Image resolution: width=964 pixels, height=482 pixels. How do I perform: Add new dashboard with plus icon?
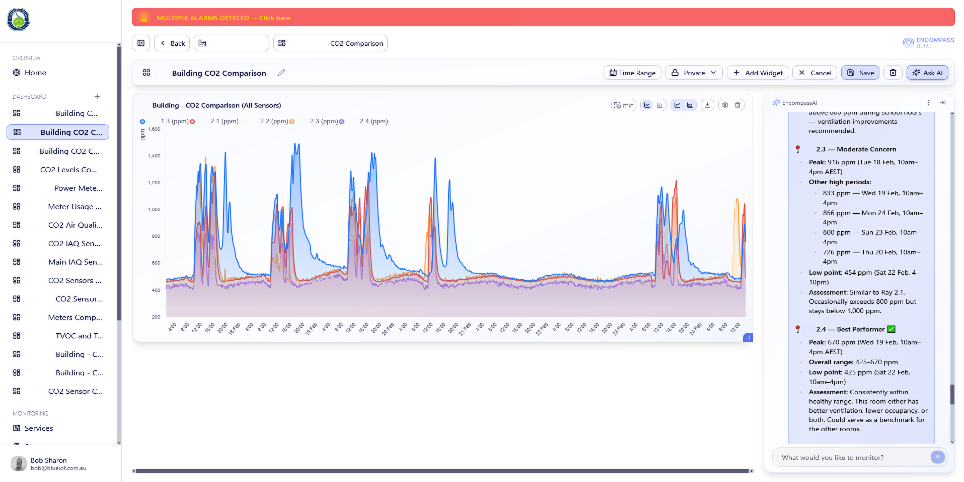coord(97,97)
